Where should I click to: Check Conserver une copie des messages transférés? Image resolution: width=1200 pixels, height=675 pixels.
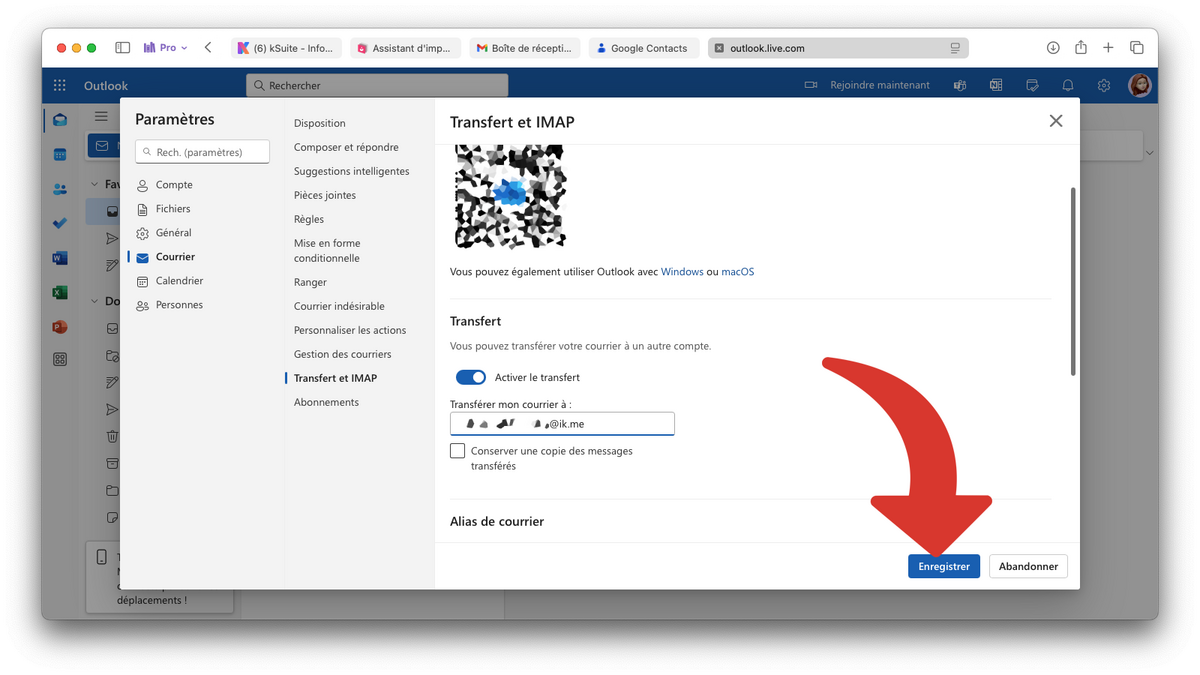[x=458, y=451]
